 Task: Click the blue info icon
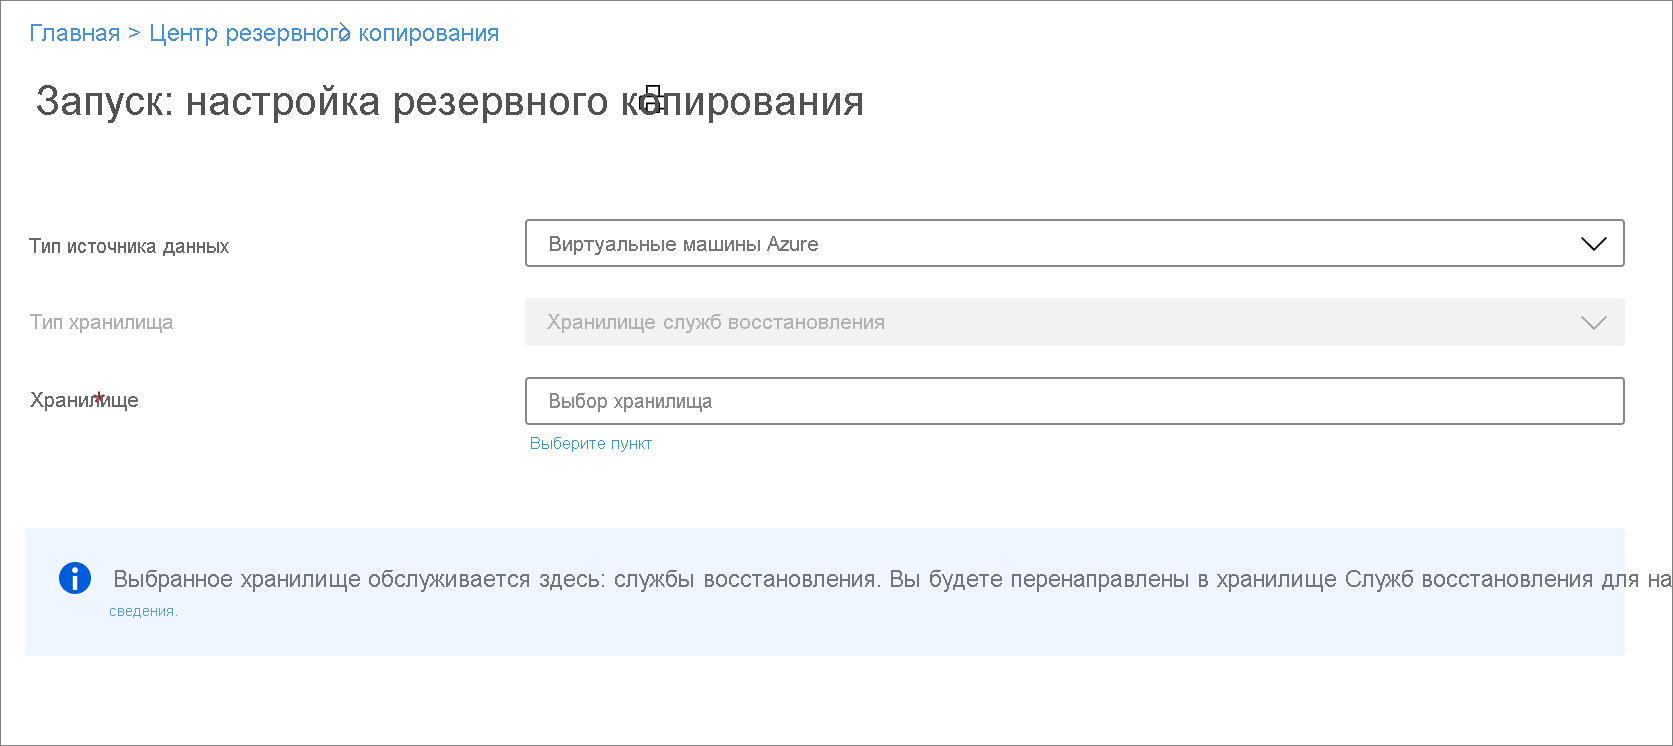point(75,578)
